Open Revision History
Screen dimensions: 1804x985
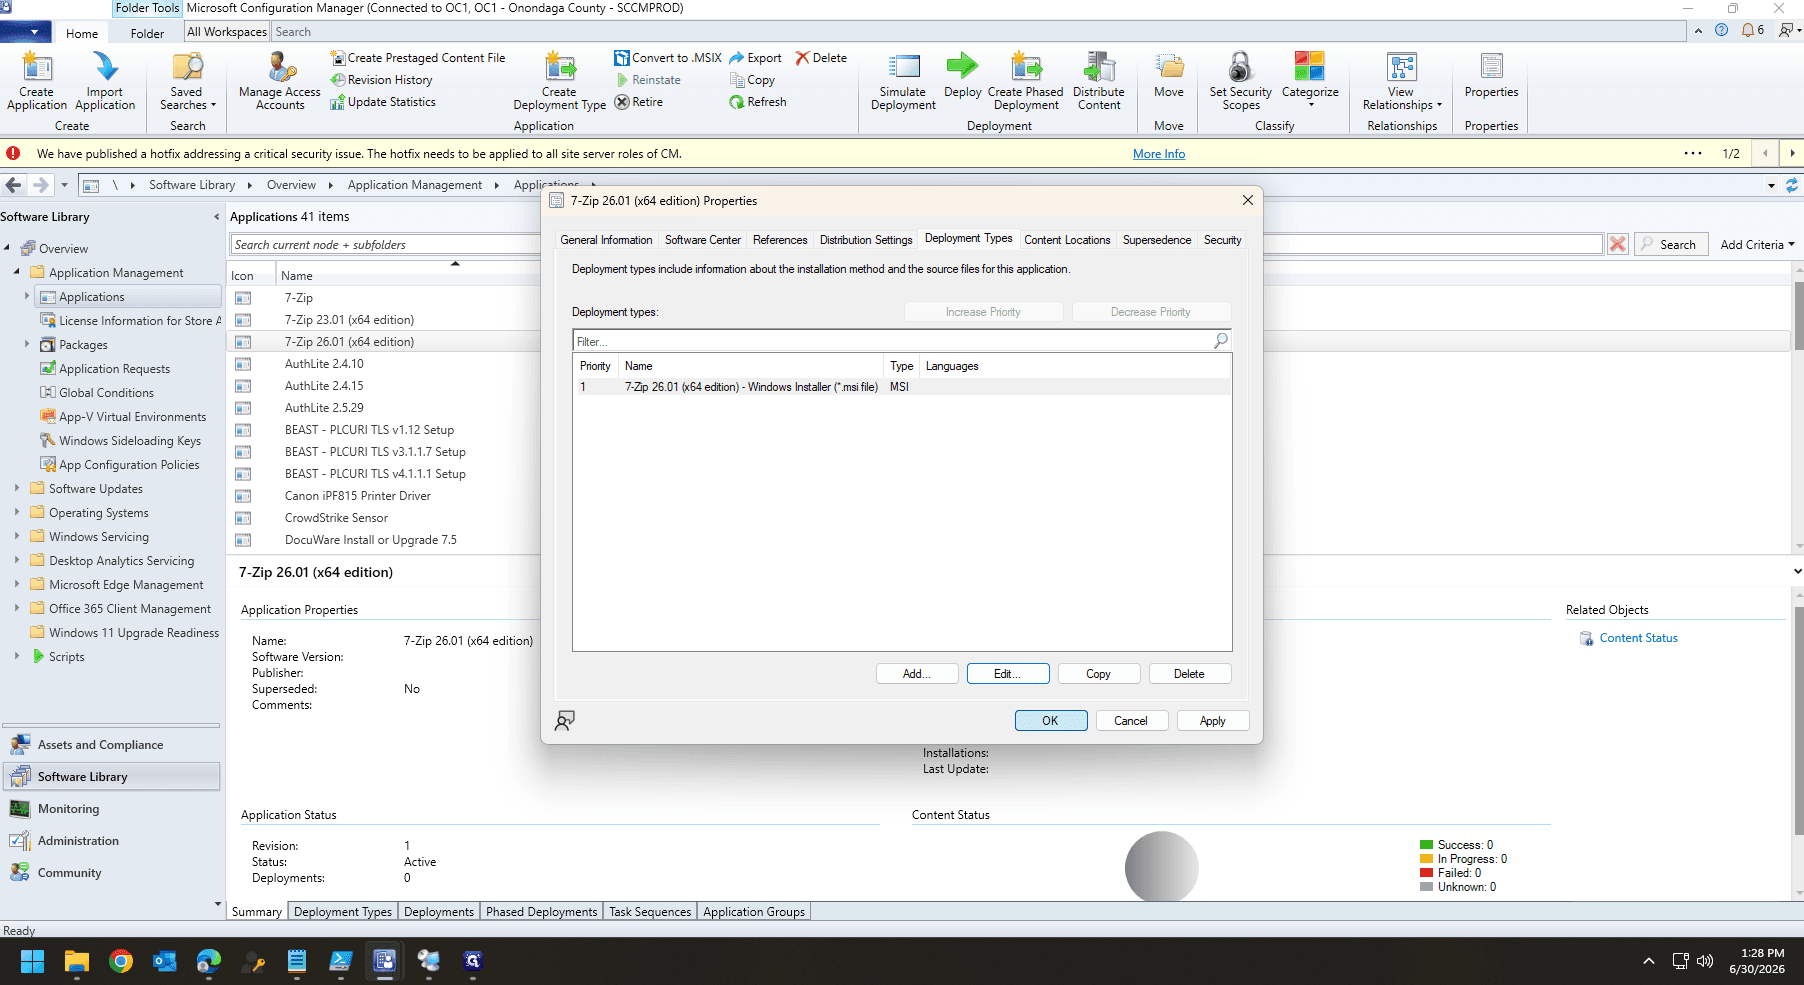(382, 80)
